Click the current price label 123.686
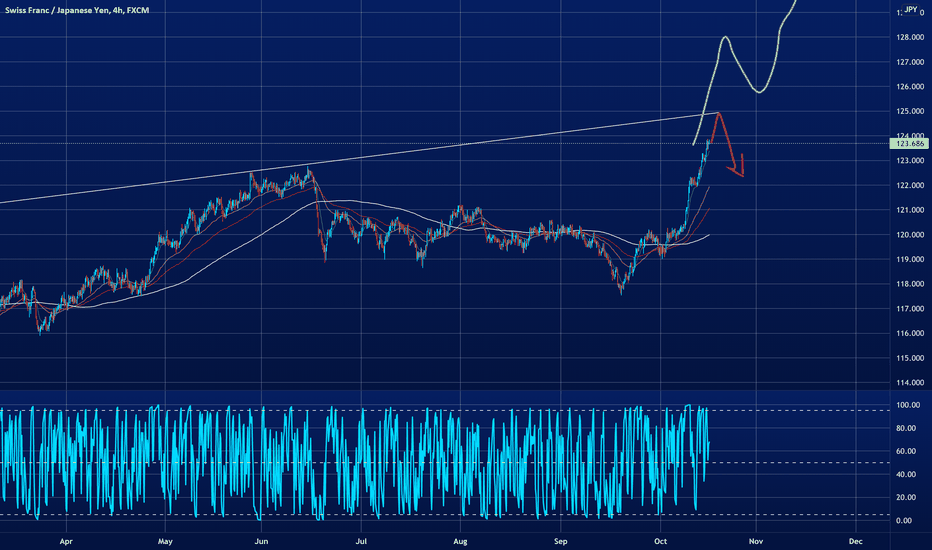The height and width of the screenshot is (550, 932). coord(909,143)
